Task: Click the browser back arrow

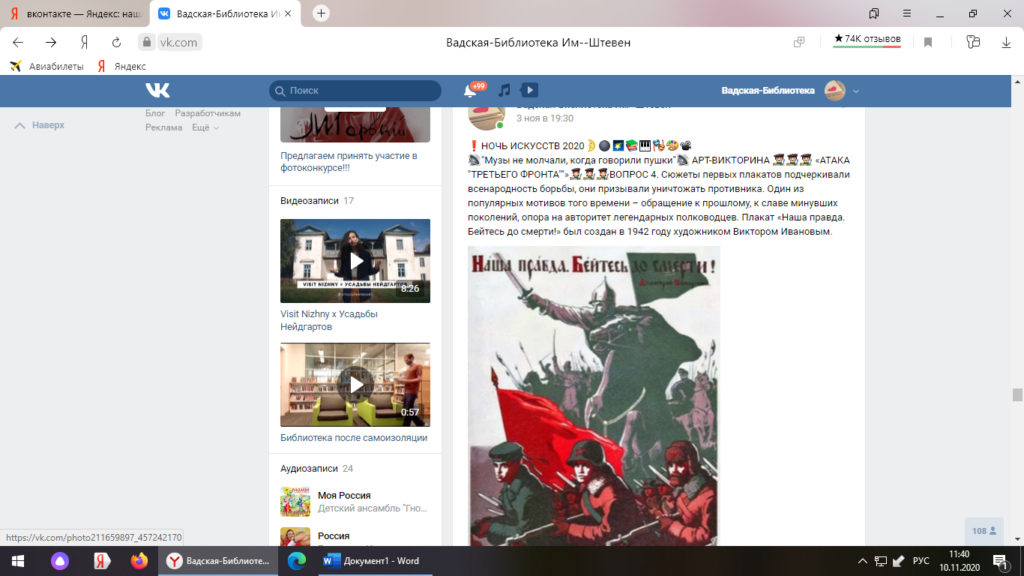Action: point(18,42)
